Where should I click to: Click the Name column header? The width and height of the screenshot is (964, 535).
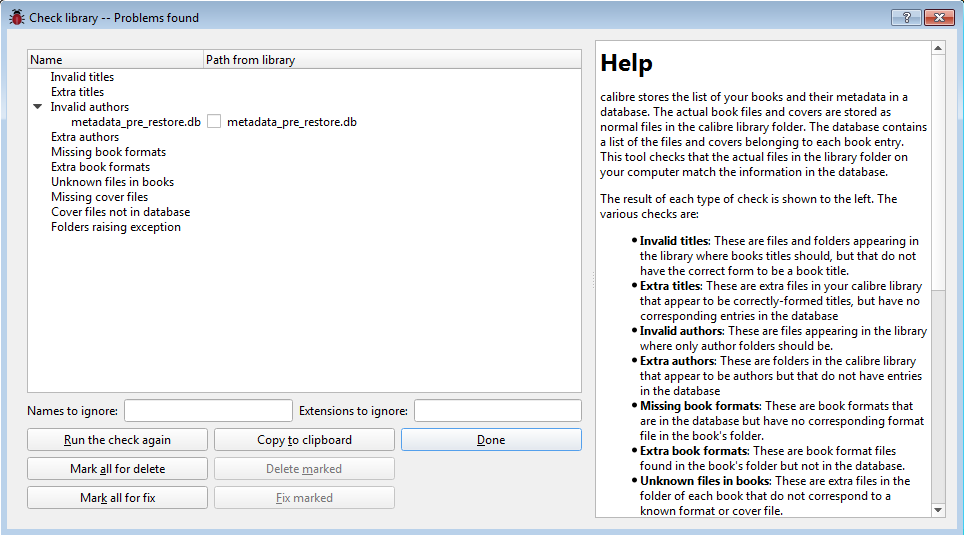[116, 60]
